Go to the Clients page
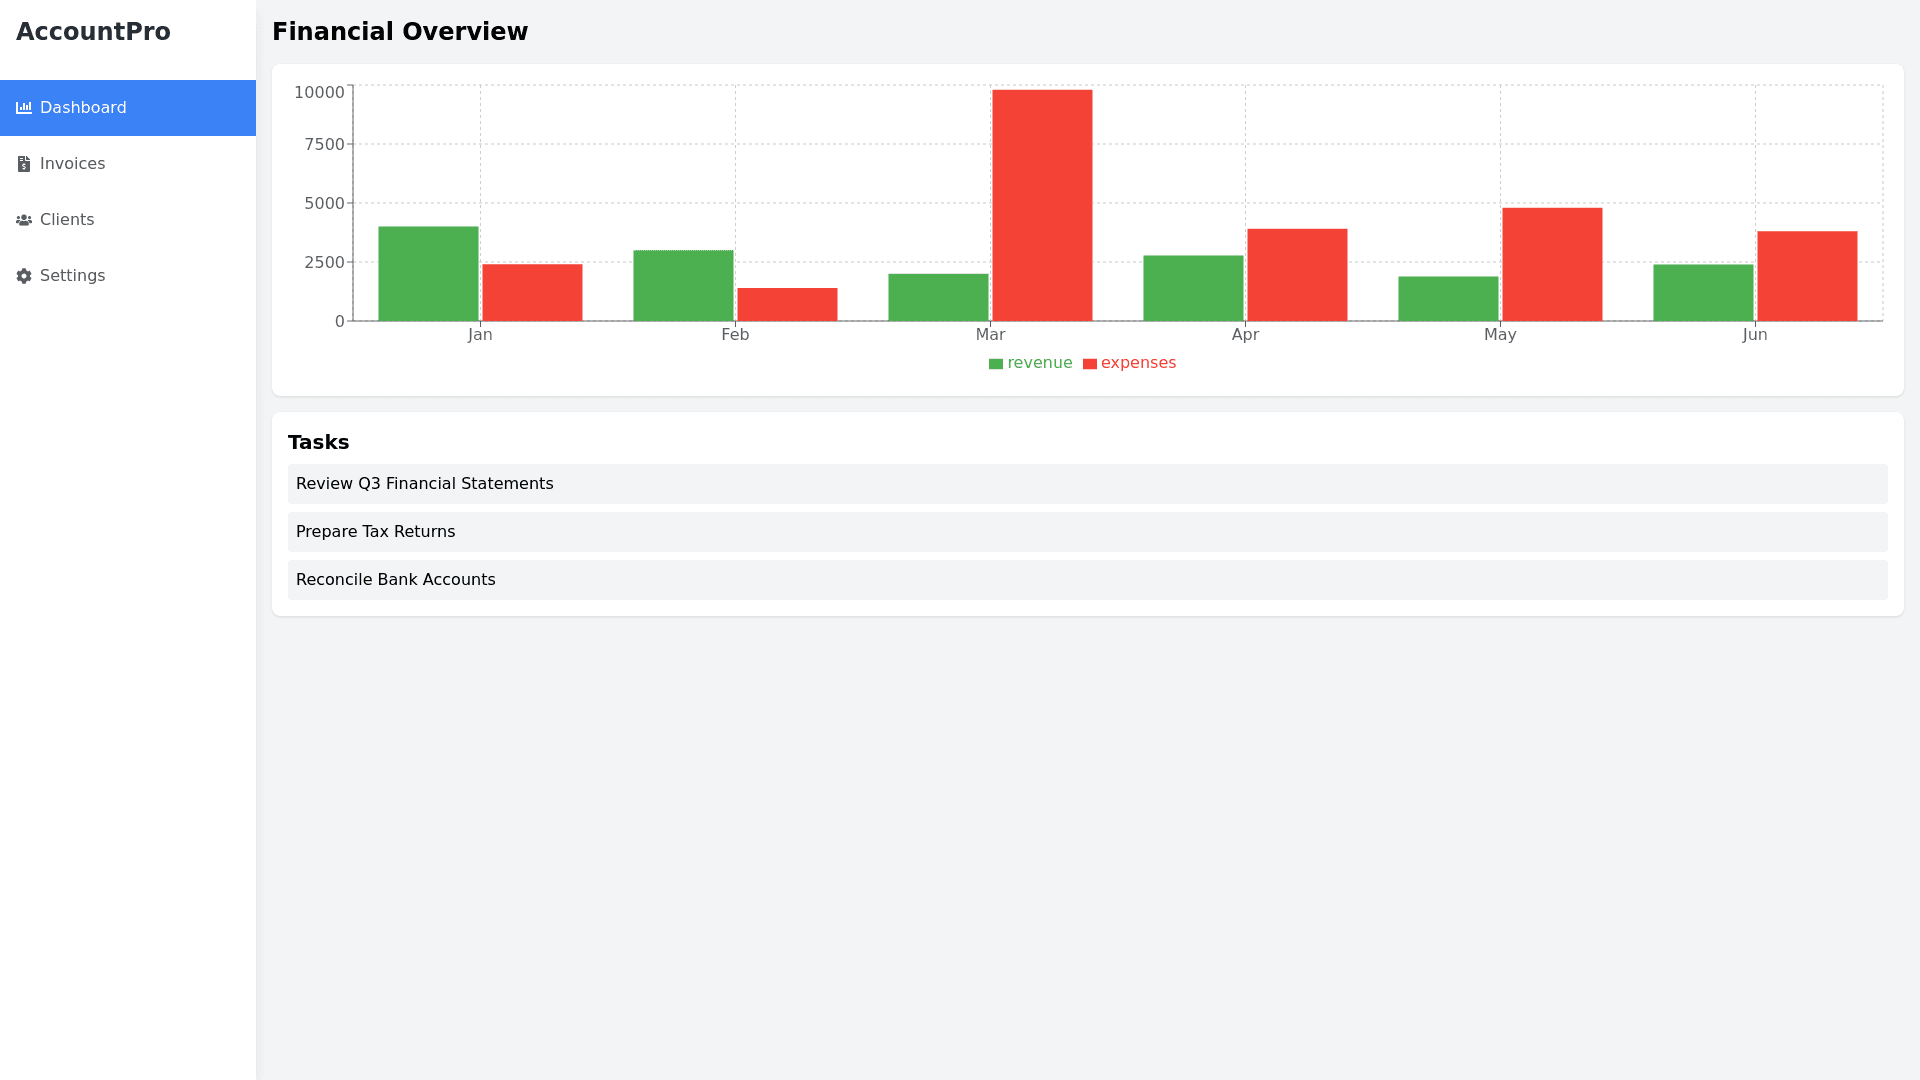This screenshot has width=1920, height=1080. pyautogui.click(x=67, y=220)
